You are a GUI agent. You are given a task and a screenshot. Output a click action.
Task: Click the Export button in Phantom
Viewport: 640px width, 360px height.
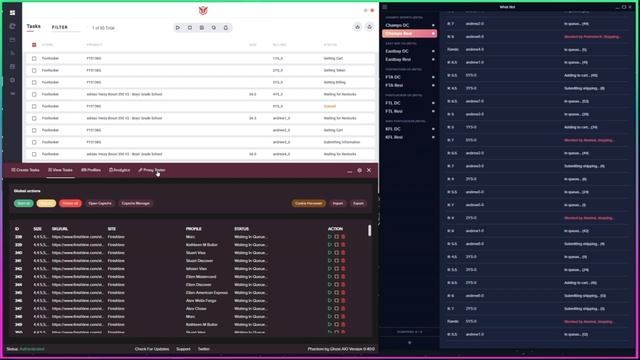pyautogui.click(x=358, y=203)
